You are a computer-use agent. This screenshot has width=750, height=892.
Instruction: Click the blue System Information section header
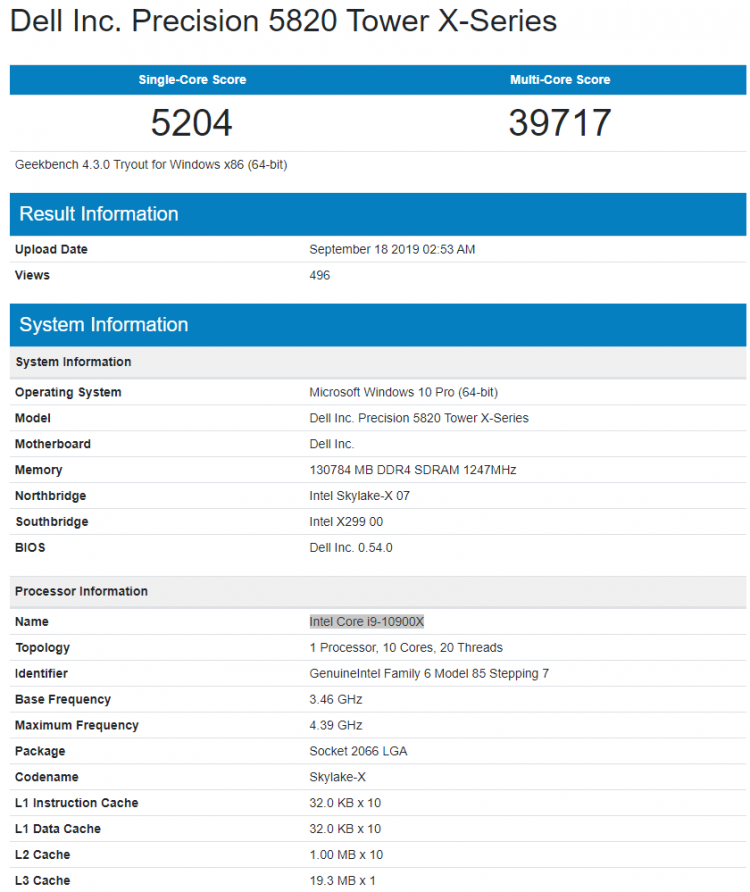point(377,325)
